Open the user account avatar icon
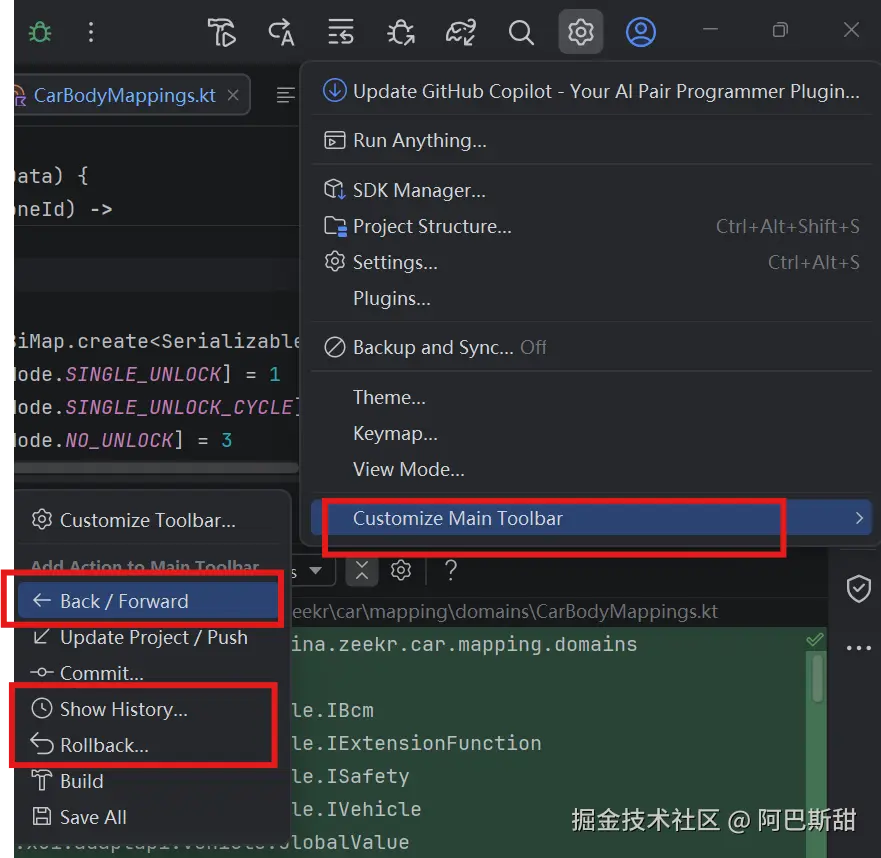The width and height of the screenshot is (881, 858). (641, 32)
